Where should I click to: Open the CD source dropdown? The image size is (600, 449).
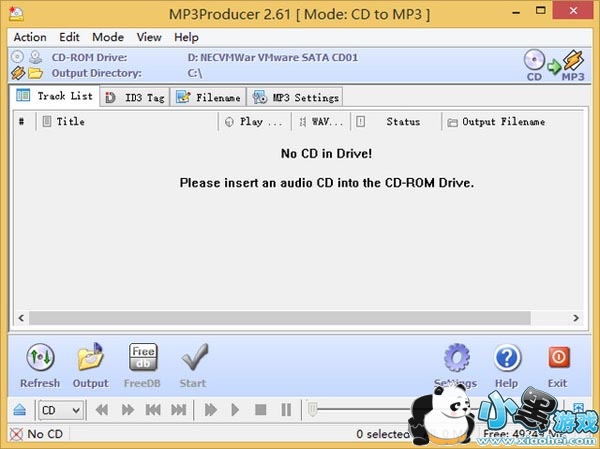click(60, 410)
